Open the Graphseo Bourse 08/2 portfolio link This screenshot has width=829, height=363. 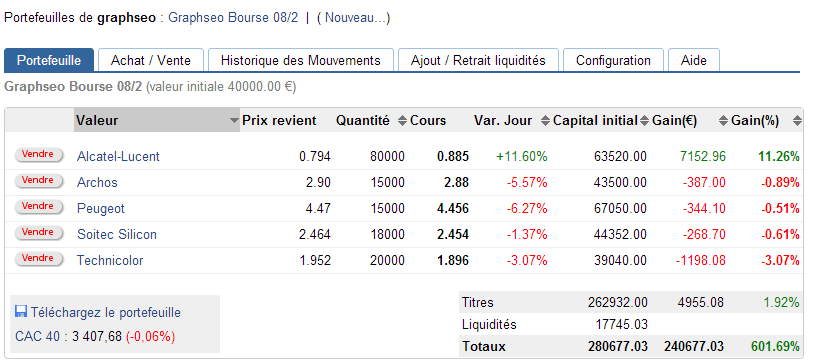pos(233,17)
